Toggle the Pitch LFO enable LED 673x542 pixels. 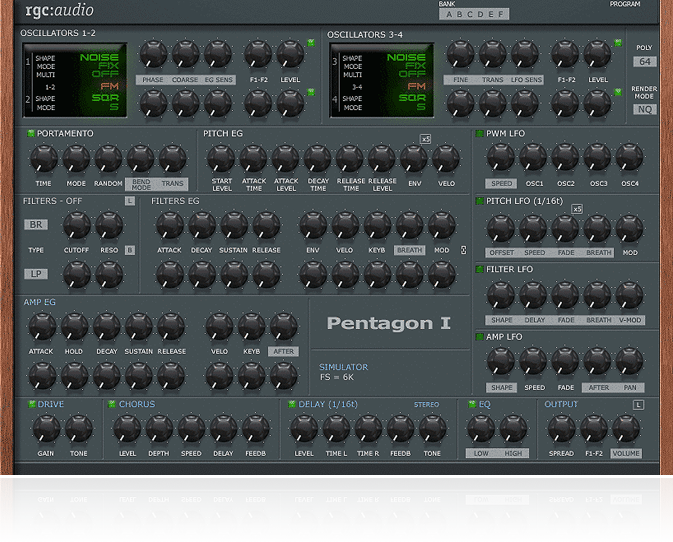479,201
